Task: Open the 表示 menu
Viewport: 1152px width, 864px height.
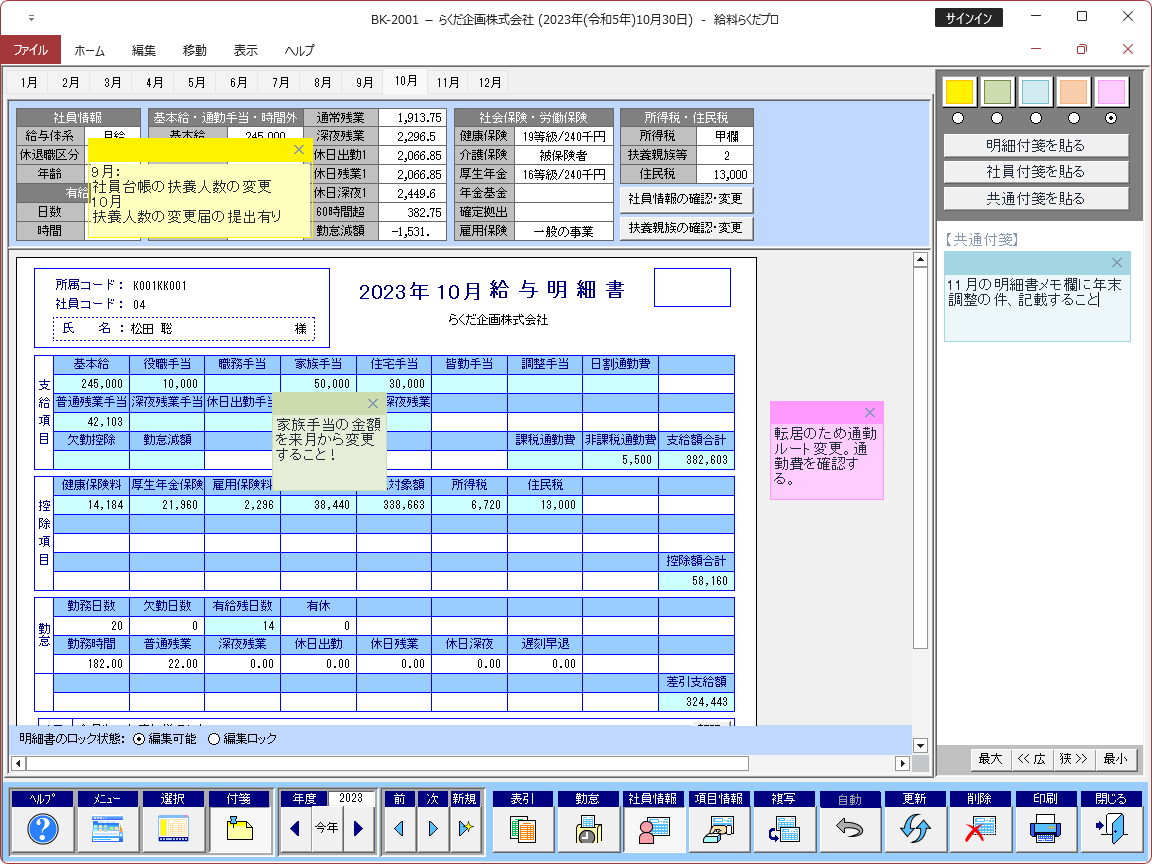Action: [x=245, y=51]
